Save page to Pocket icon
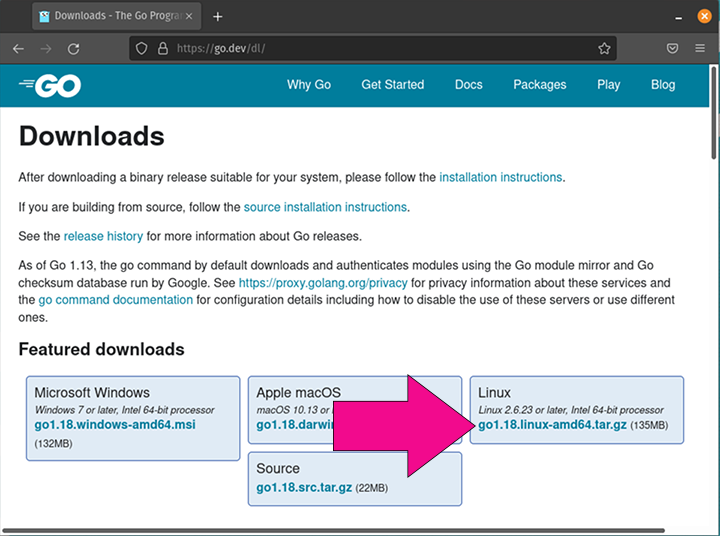The width and height of the screenshot is (720, 536). 672,48
